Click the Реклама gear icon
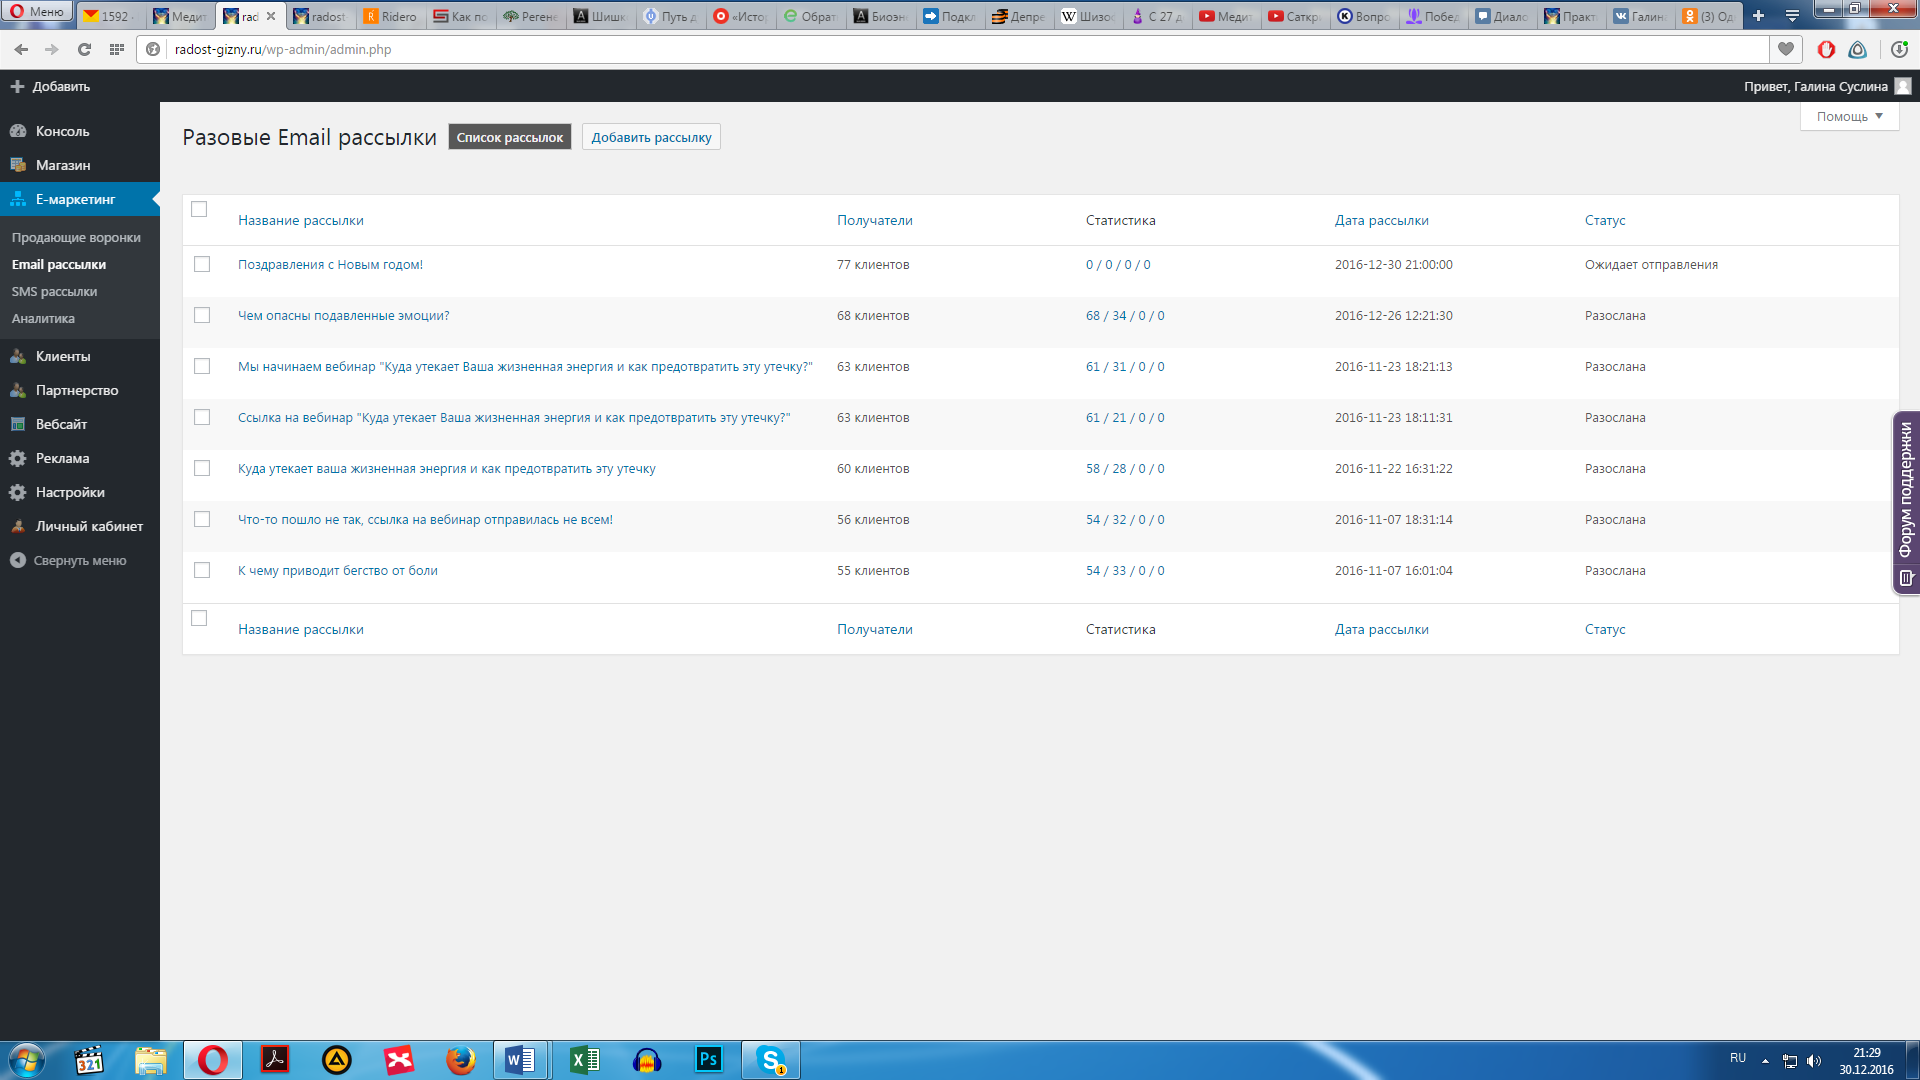Screen dimensions: 1920x1080 click(x=18, y=458)
